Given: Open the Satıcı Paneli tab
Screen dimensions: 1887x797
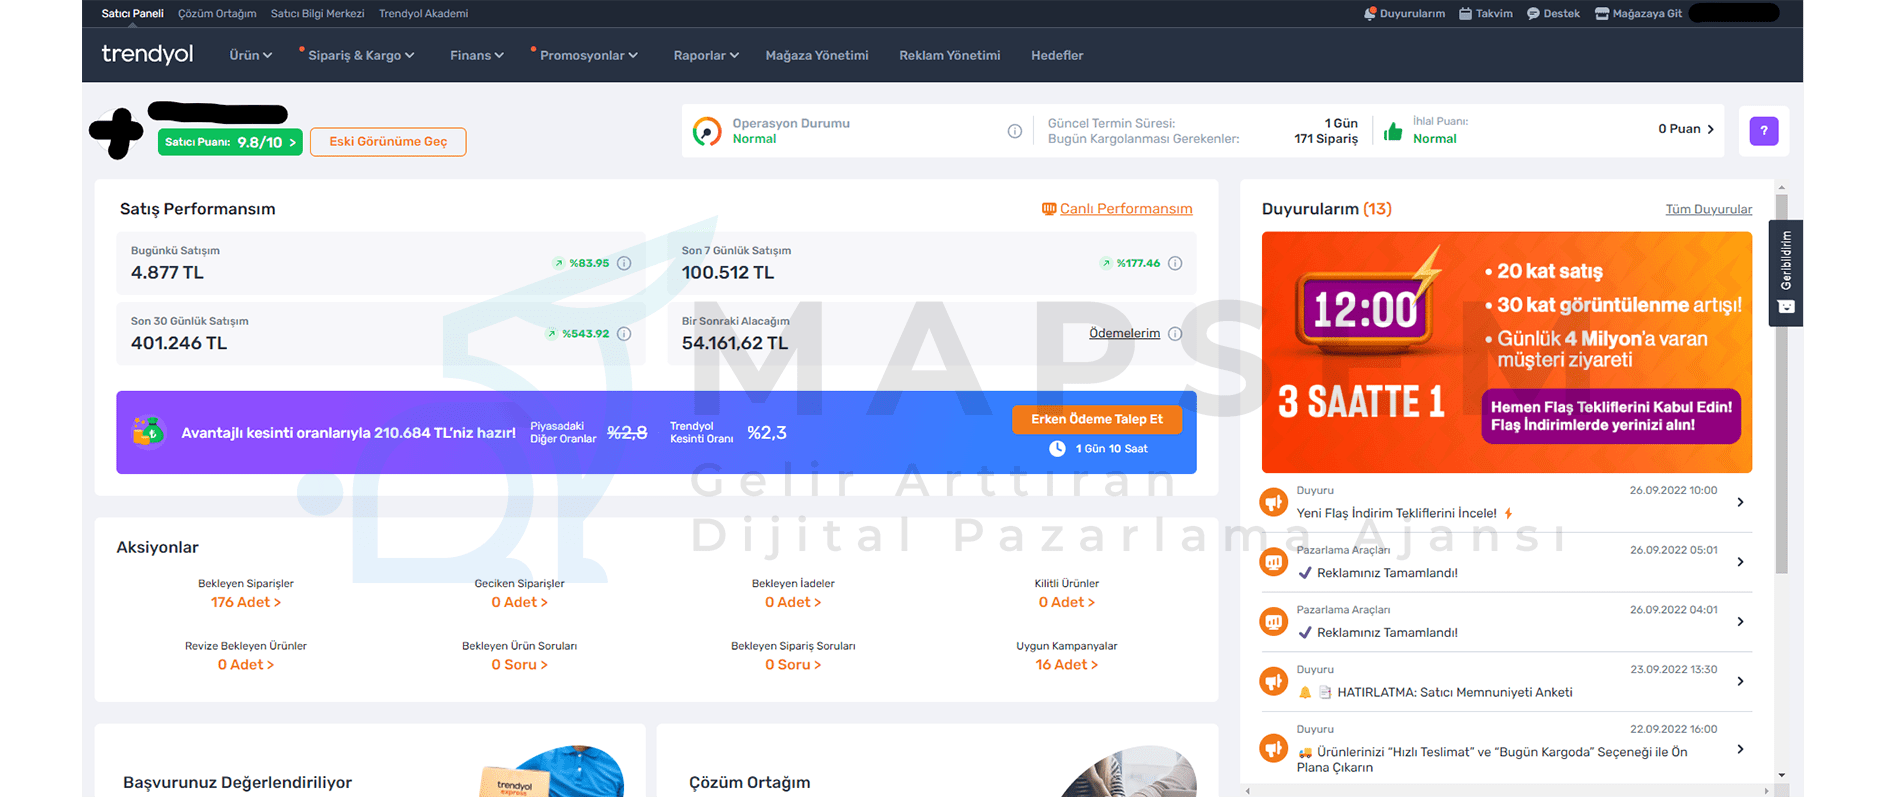Looking at the screenshot, I should point(132,14).
